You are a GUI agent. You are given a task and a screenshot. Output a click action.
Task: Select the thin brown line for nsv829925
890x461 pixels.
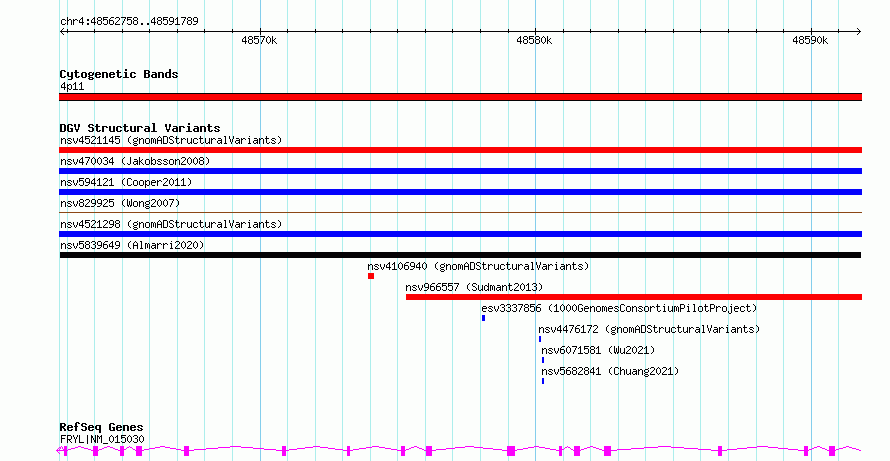pyautogui.click(x=460, y=213)
